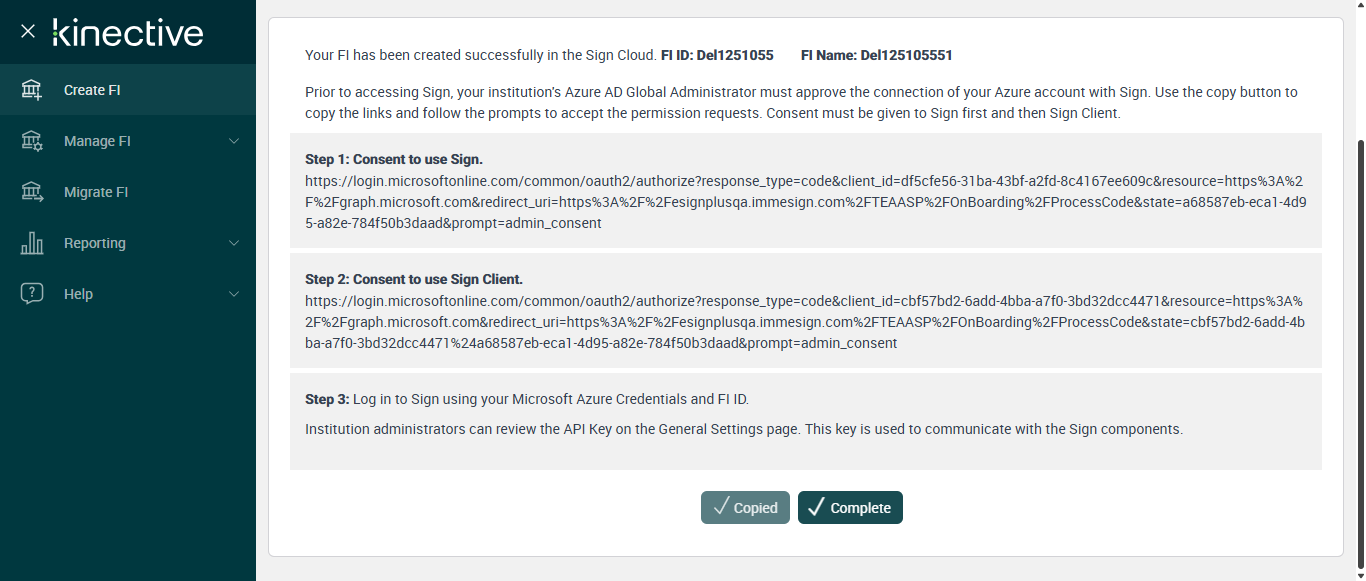
Task: Click the Reporting bar chart icon
Action: (x=32, y=243)
